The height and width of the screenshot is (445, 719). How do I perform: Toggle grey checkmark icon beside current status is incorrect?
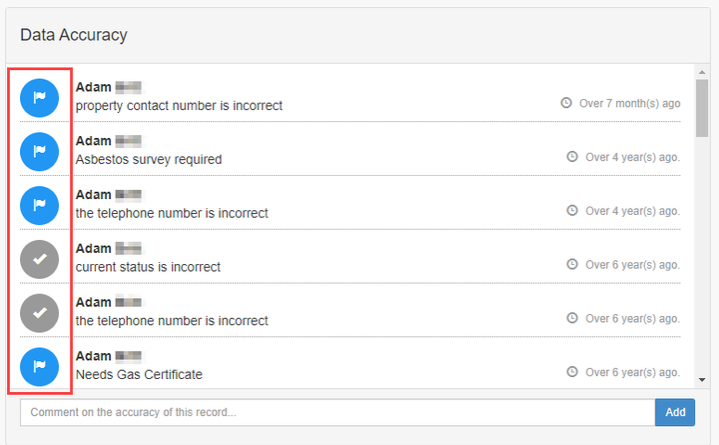[40, 259]
